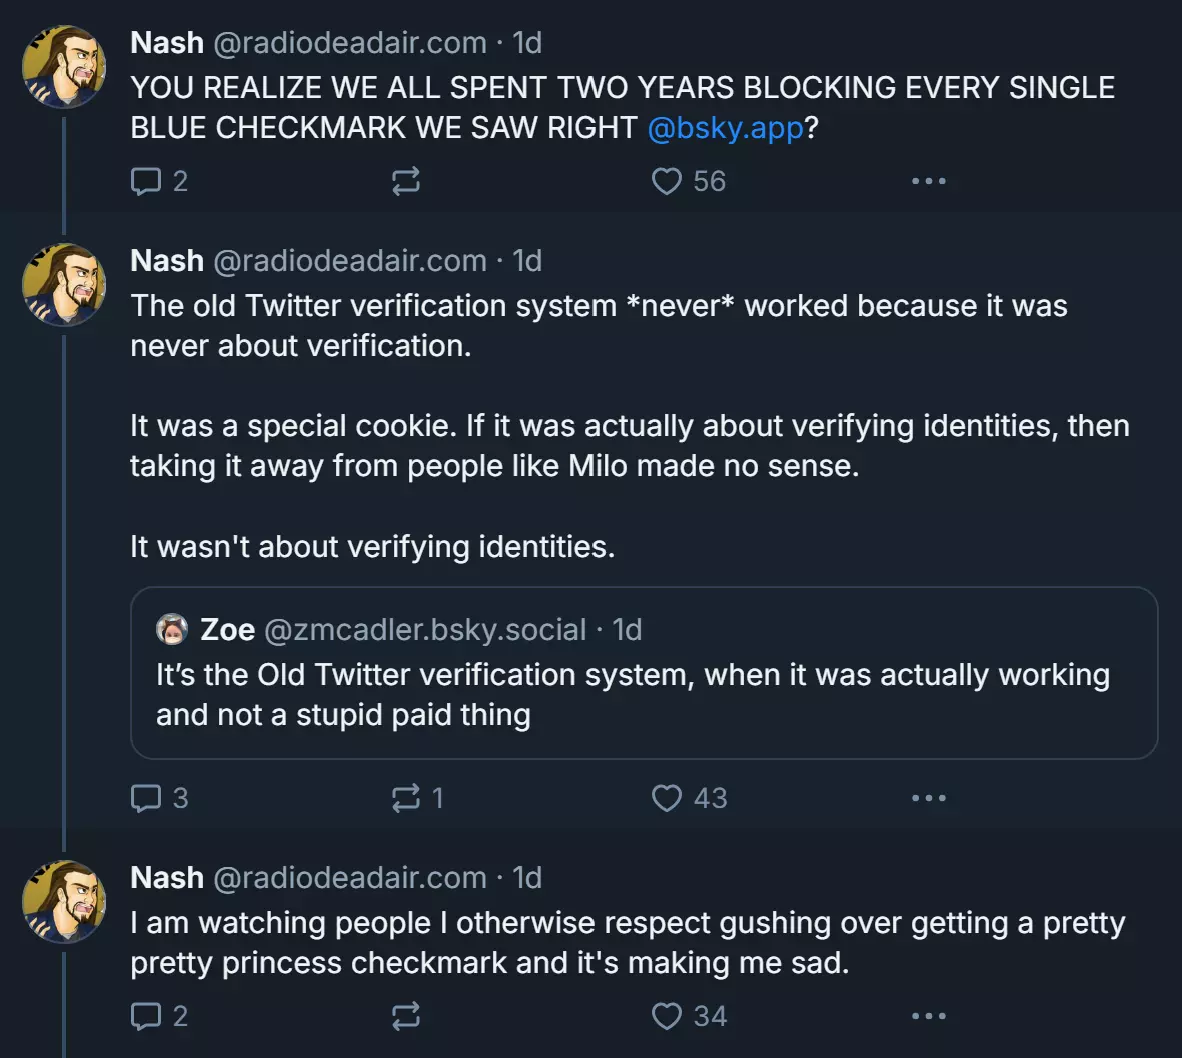Like the post with 34 likes
Screen dimensions: 1182x1058
pos(689,1016)
